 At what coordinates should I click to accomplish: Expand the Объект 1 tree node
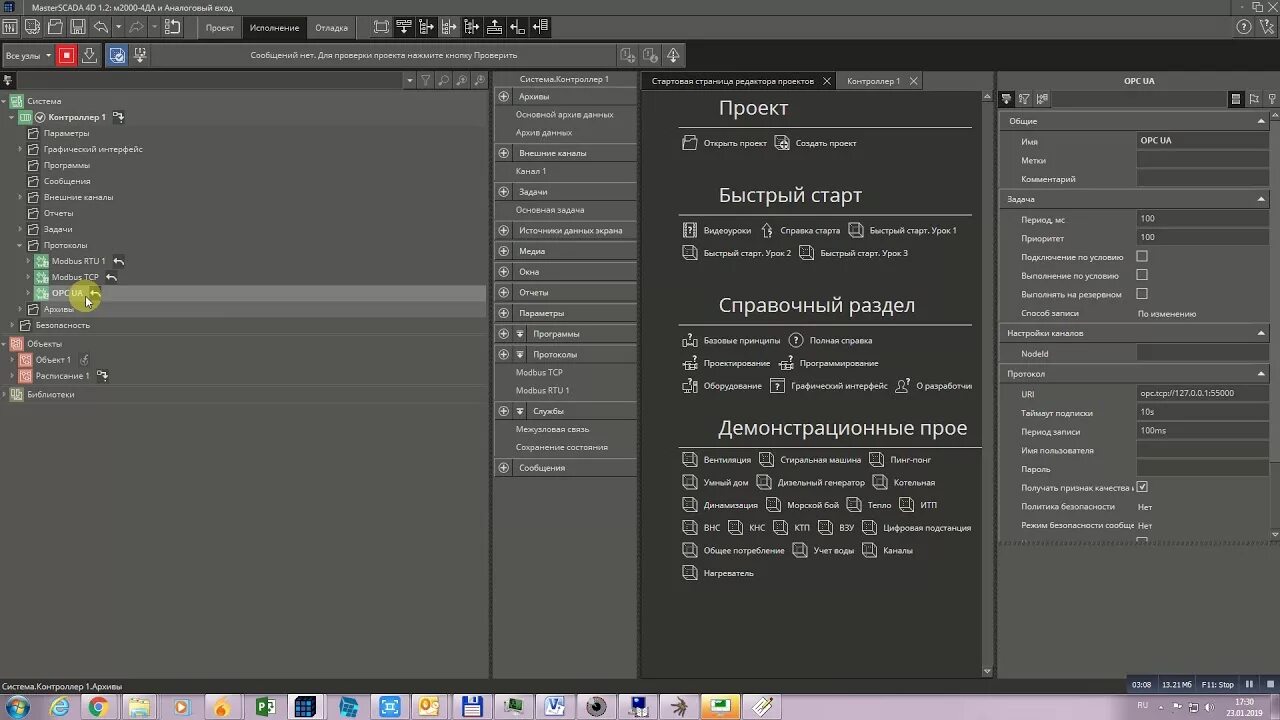12,360
